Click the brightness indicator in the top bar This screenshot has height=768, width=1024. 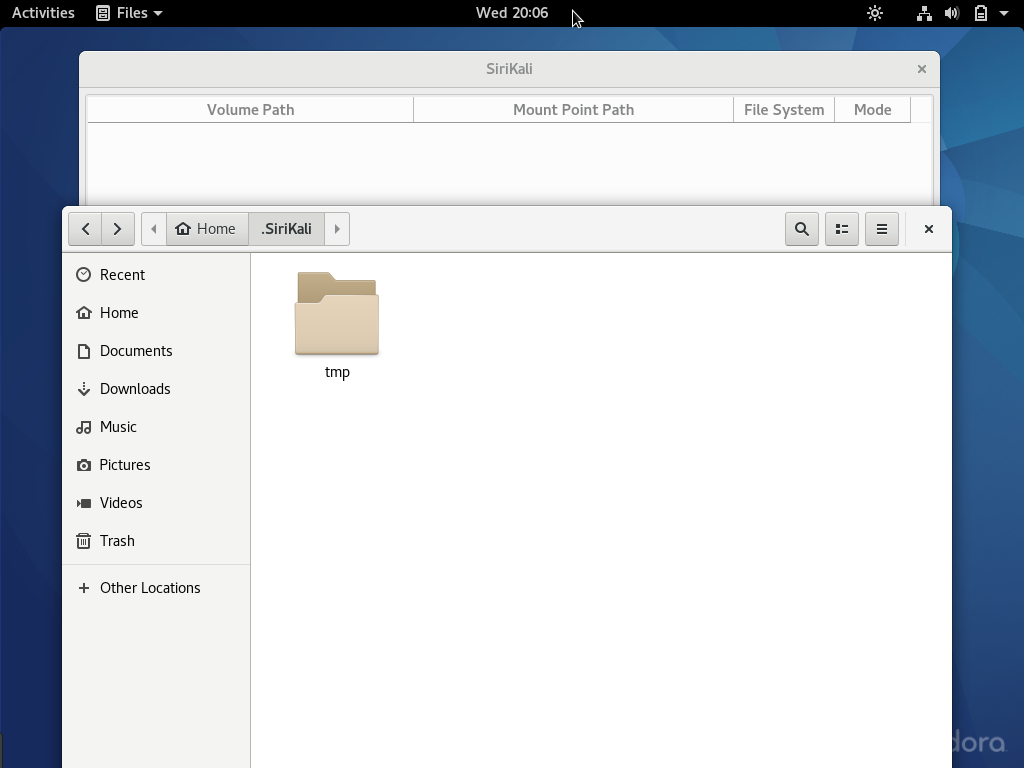pyautogui.click(x=875, y=13)
